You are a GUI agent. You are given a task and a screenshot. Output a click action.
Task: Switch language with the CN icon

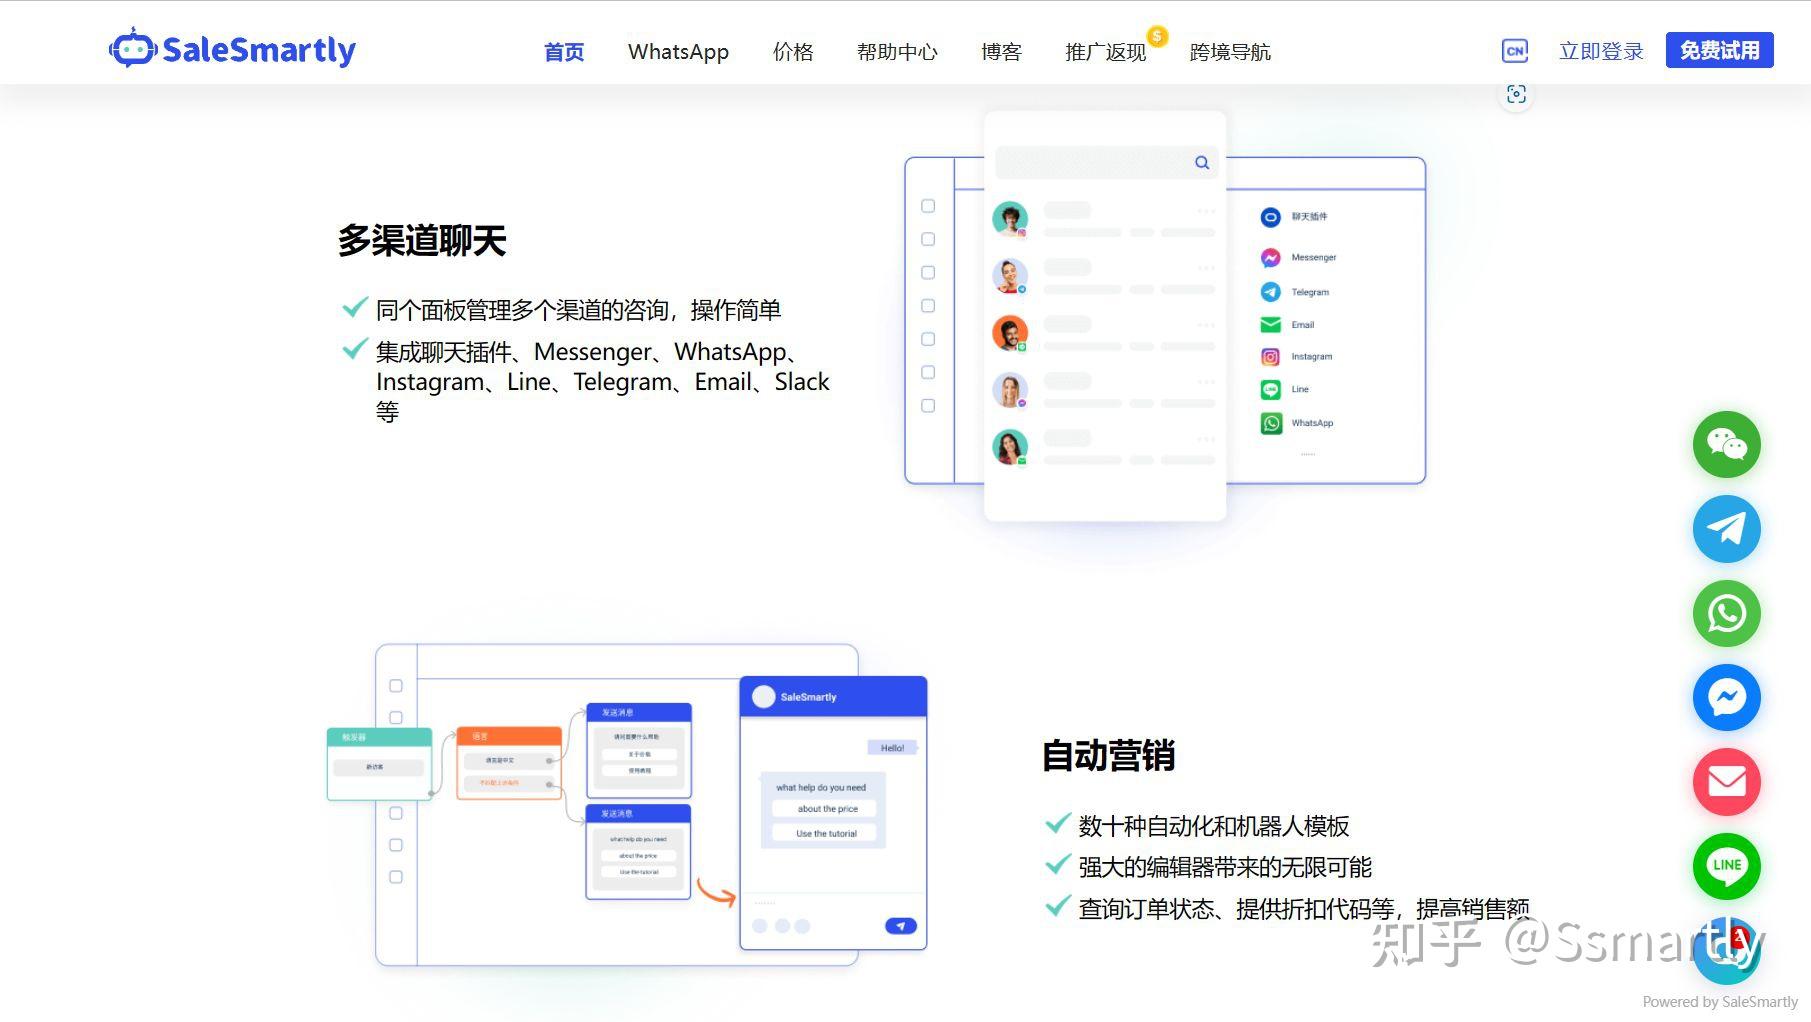1515,50
